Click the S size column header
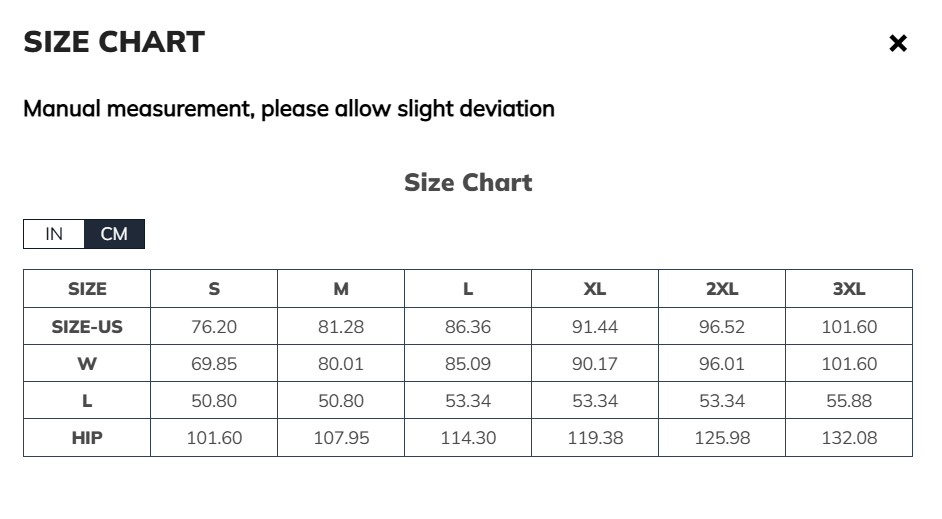942x519 pixels. coord(214,289)
